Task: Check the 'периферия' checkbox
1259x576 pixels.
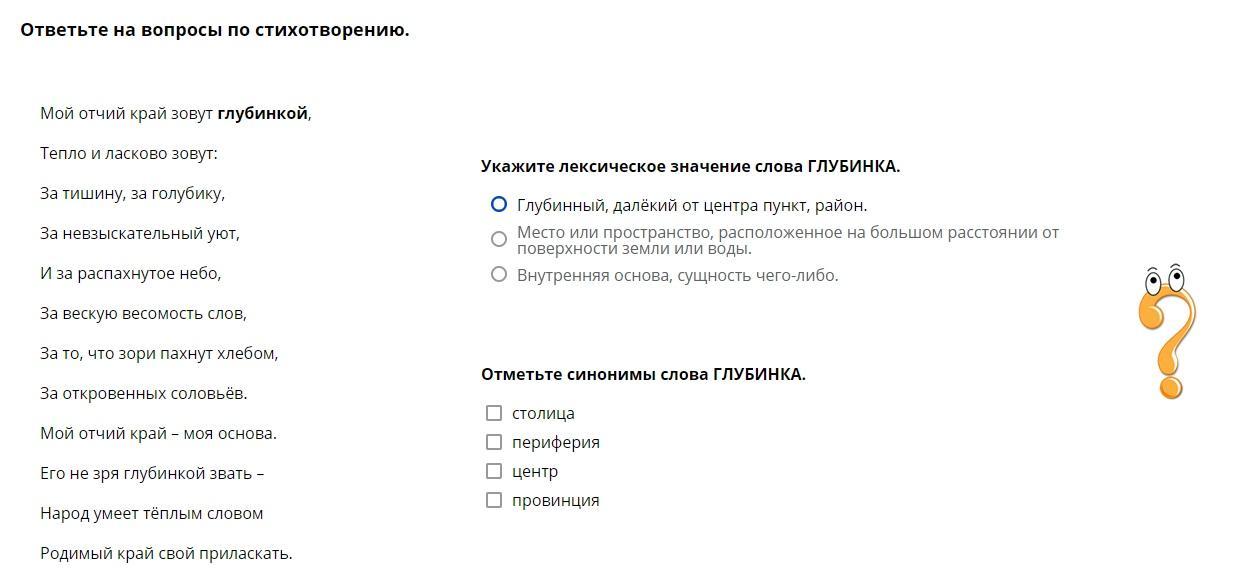Action: (494, 442)
